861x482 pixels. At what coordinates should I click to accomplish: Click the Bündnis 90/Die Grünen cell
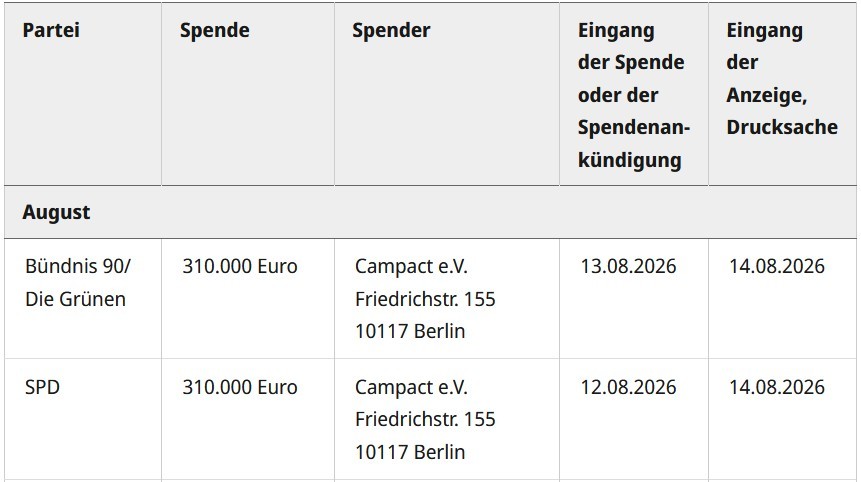78,282
